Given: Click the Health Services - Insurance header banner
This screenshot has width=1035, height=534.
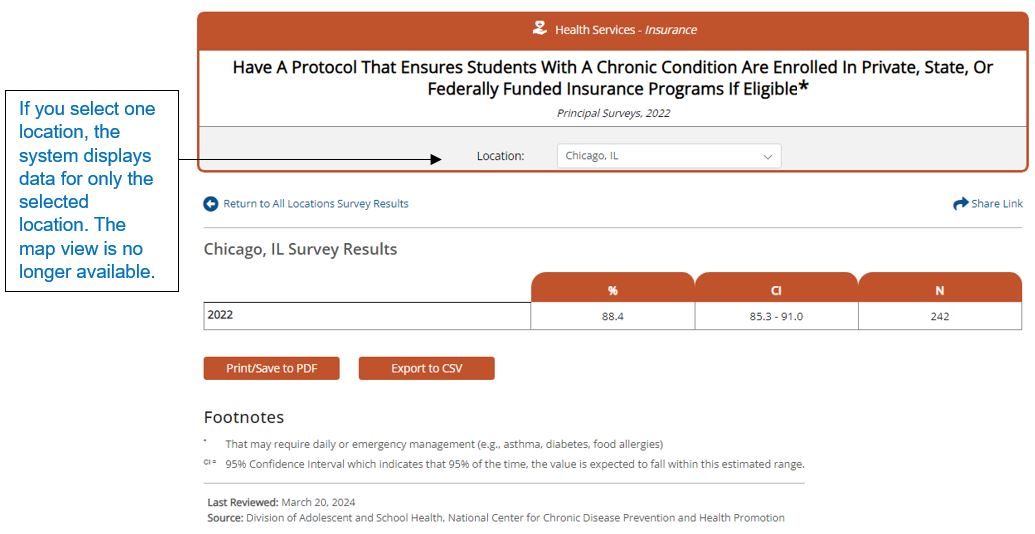Looking at the screenshot, I should [613, 30].
